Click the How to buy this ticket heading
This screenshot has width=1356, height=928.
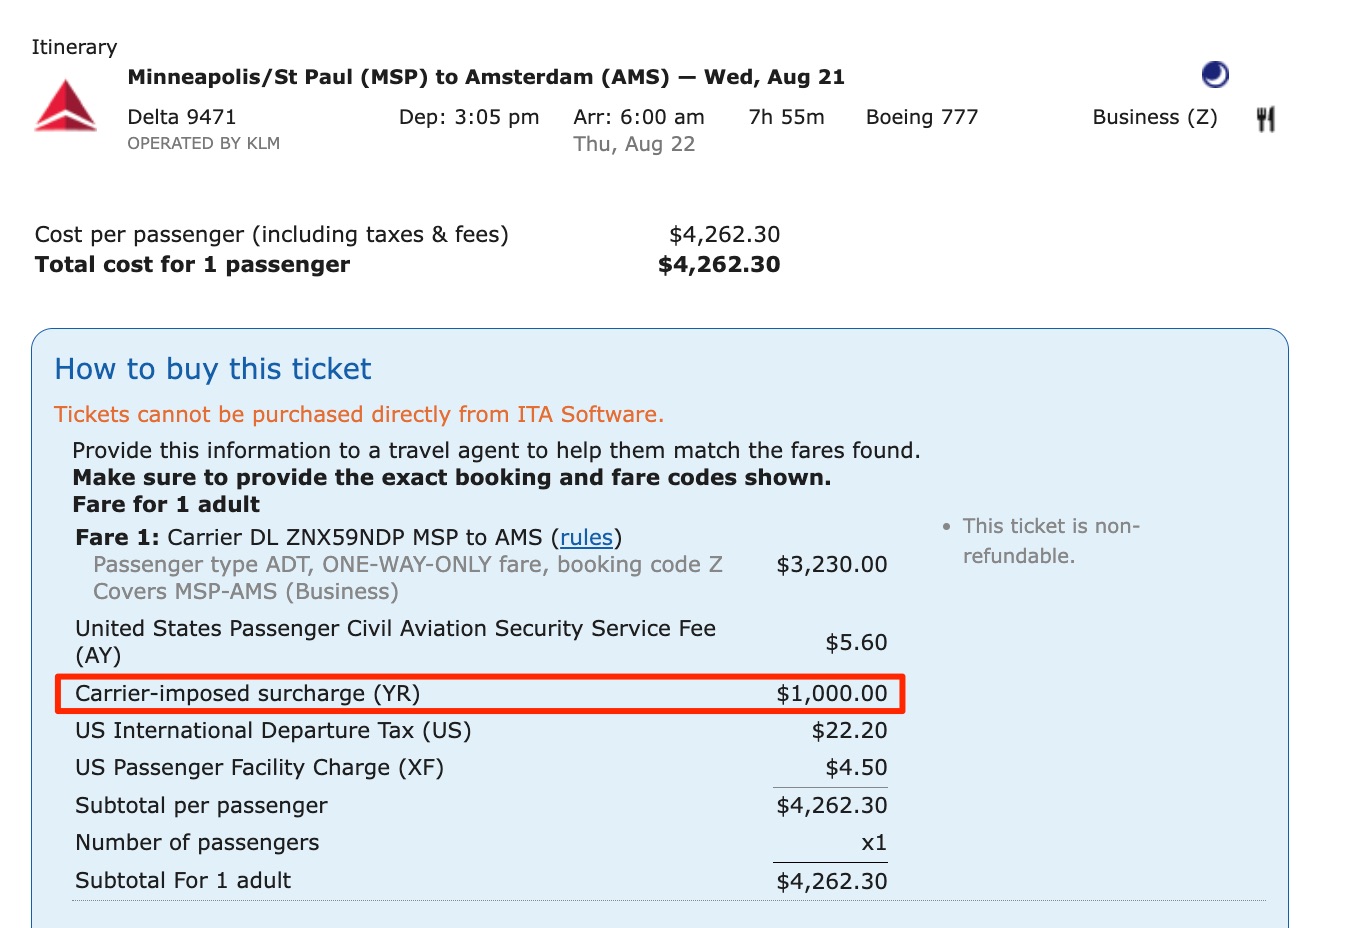pos(212,369)
